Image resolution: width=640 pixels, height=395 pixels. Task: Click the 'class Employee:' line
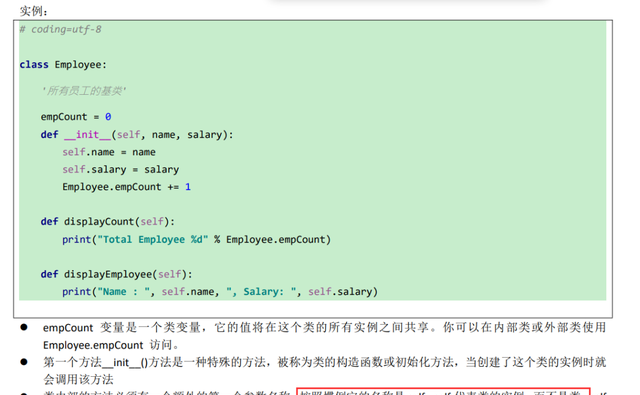click(x=63, y=64)
